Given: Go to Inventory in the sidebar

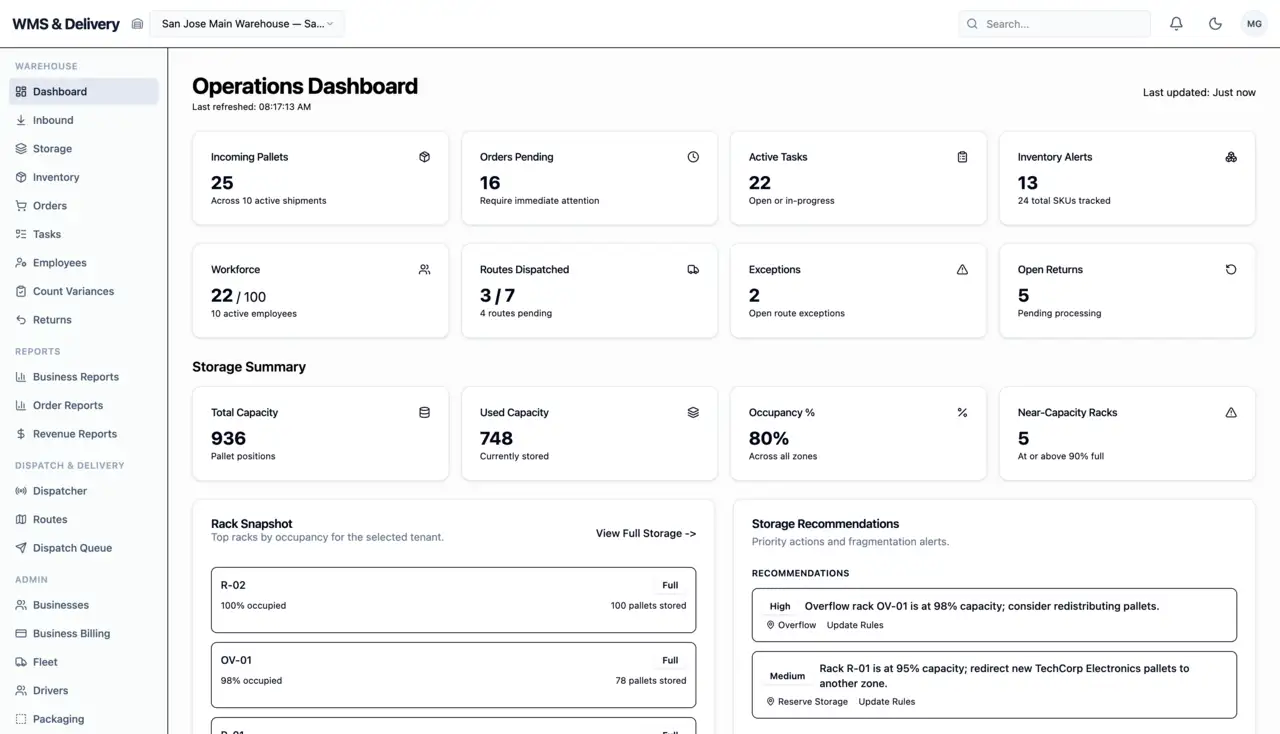Looking at the screenshot, I should (x=84, y=177).
